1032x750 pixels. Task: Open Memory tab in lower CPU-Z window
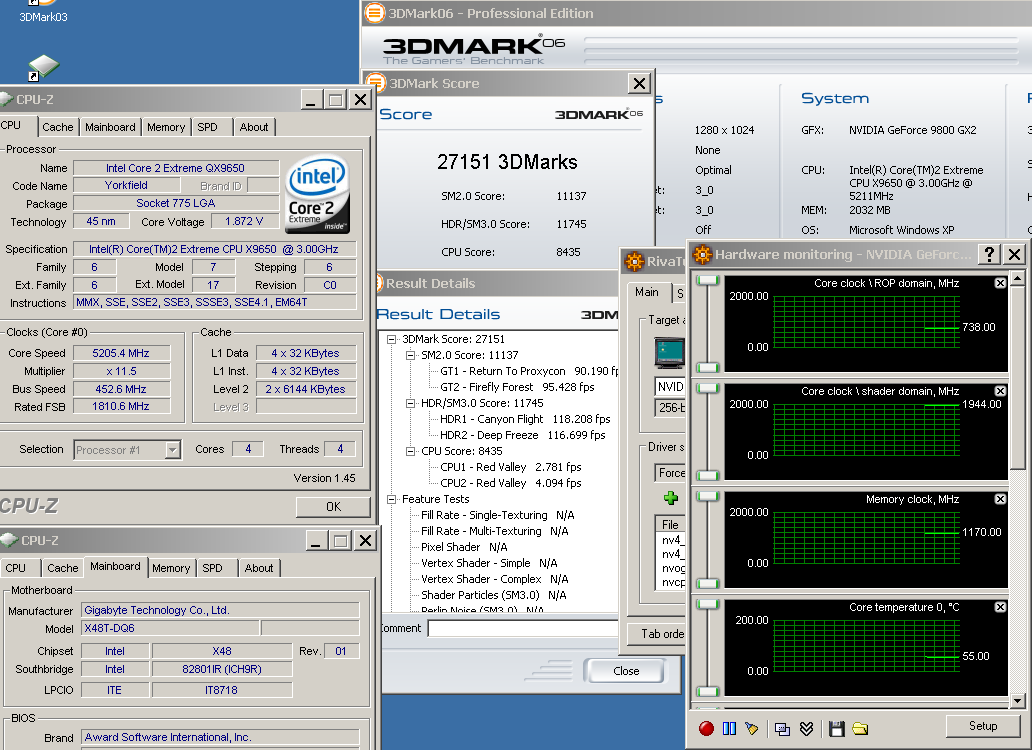171,568
